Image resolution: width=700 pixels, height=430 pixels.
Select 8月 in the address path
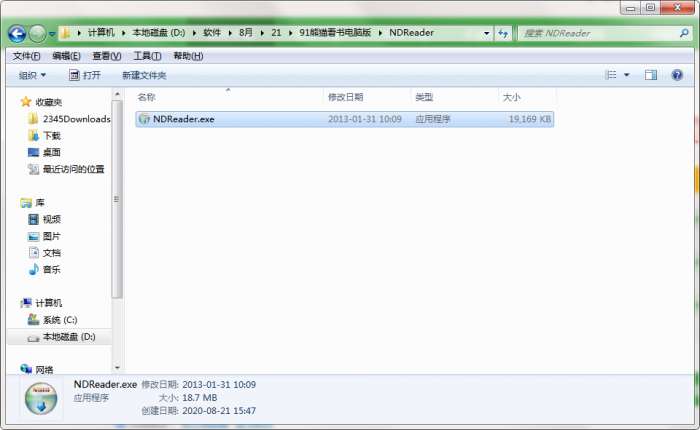point(246,33)
